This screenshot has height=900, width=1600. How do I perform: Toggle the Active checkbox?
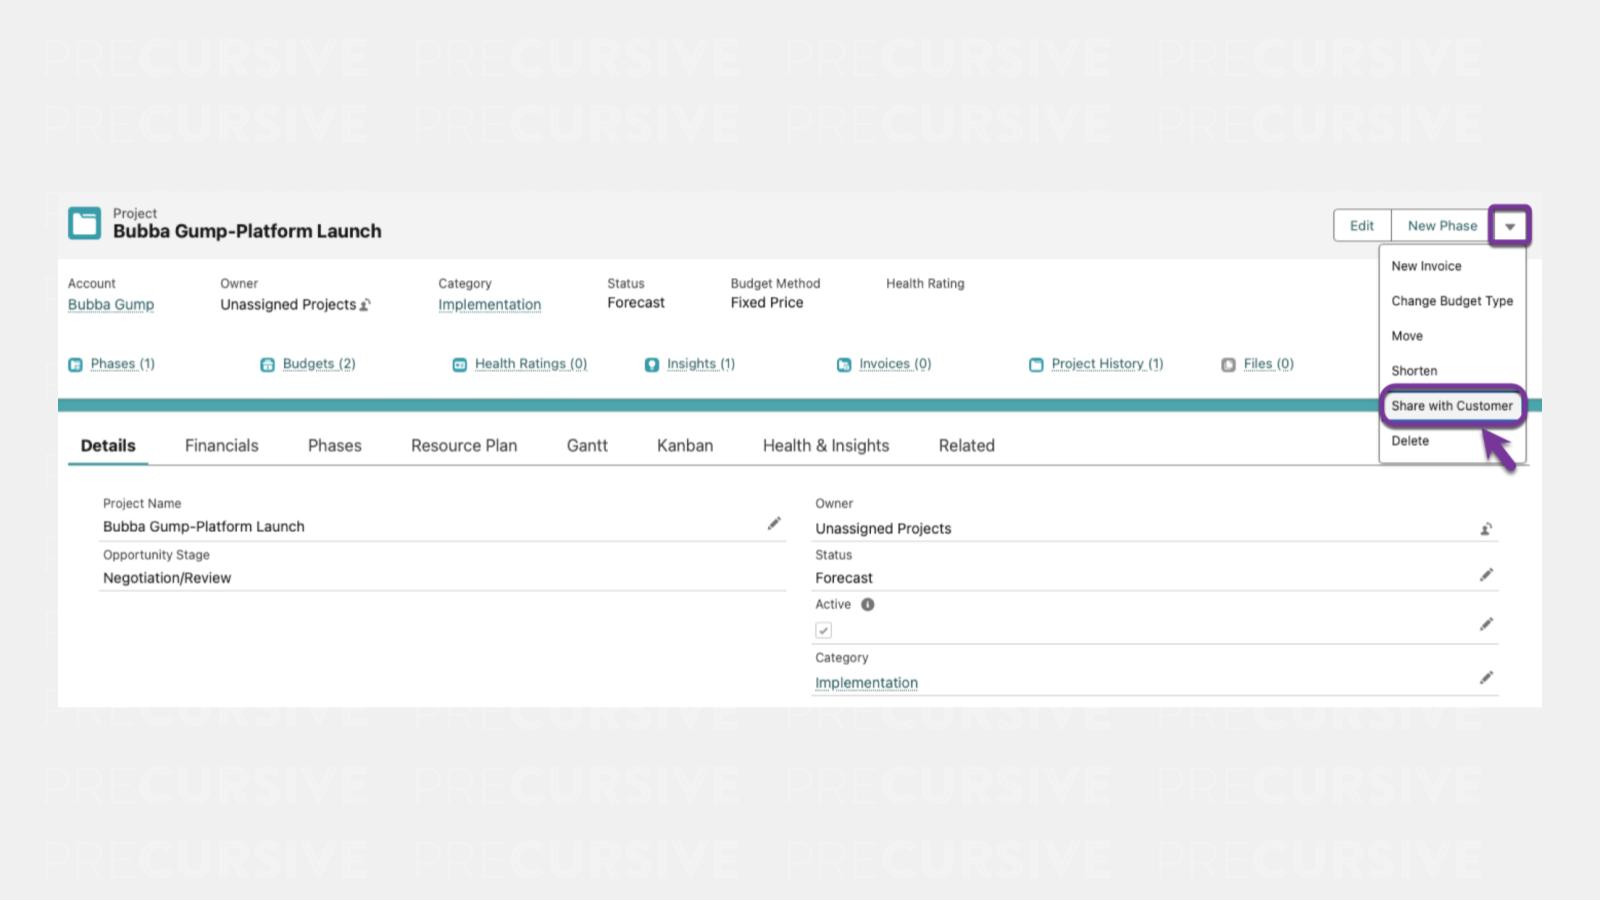[x=823, y=630]
